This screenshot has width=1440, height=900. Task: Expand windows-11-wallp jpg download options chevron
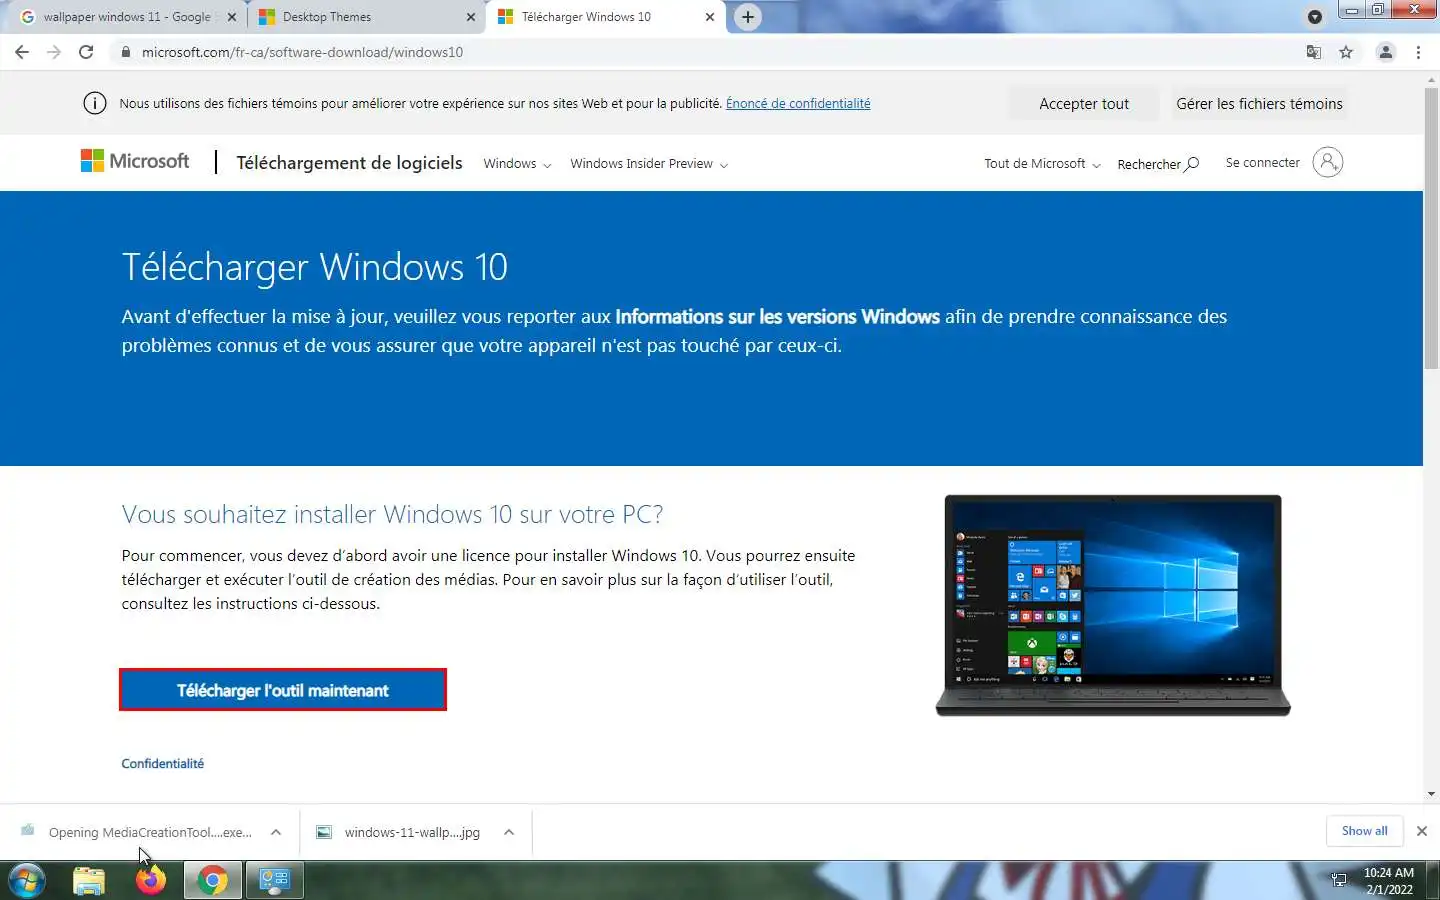click(509, 832)
